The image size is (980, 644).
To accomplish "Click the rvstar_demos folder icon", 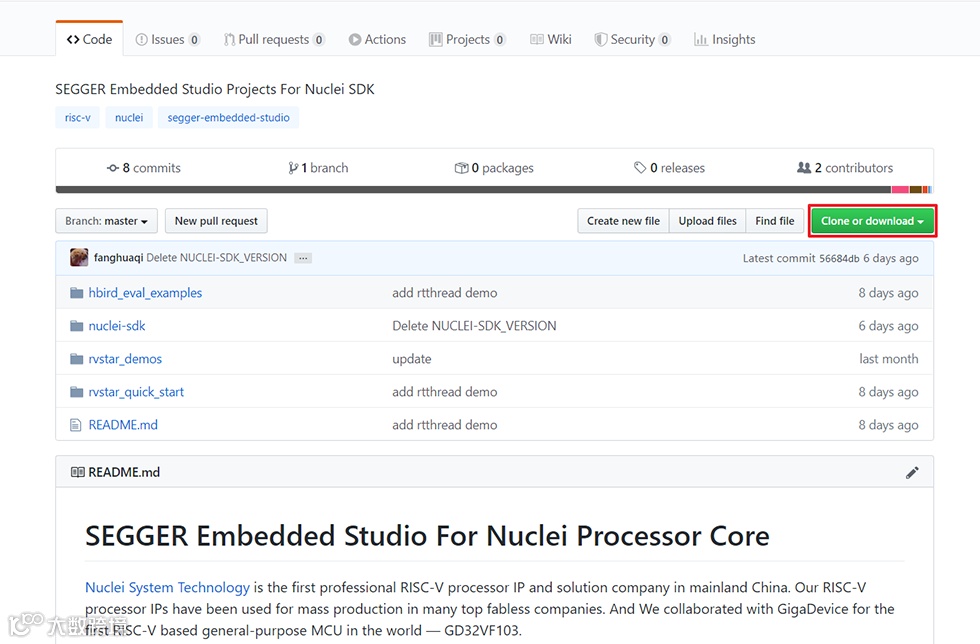I will click(x=76, y=359).
